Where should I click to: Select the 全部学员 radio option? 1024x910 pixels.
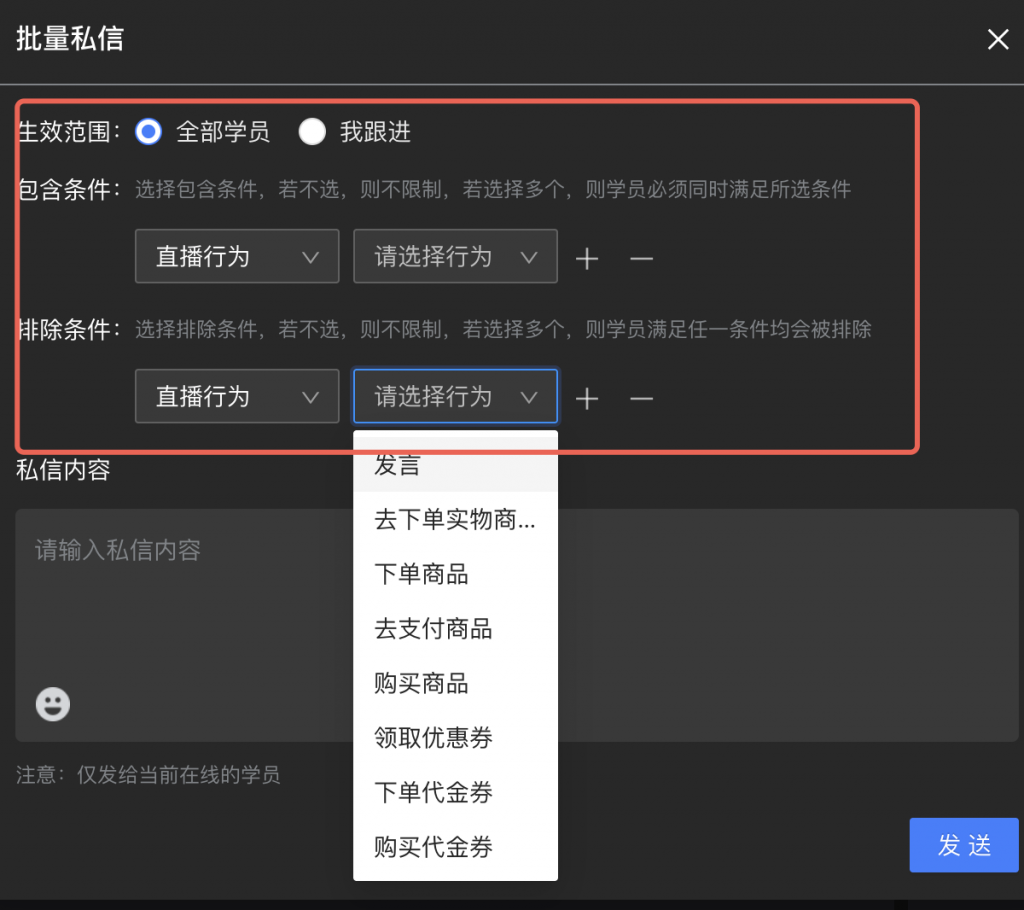149,132
